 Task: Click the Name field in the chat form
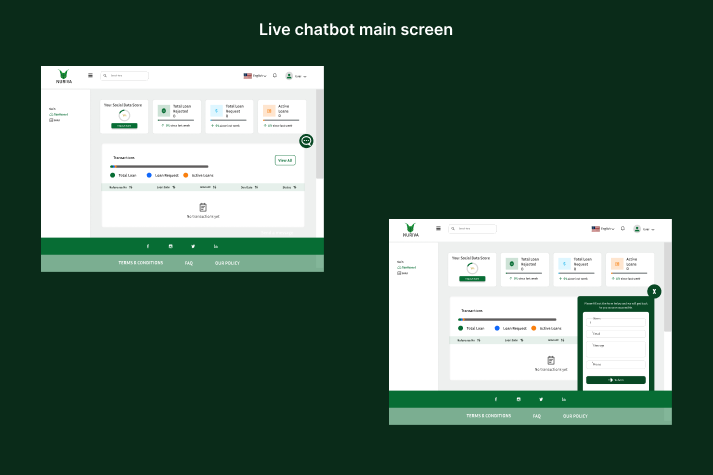pos(616,320)
